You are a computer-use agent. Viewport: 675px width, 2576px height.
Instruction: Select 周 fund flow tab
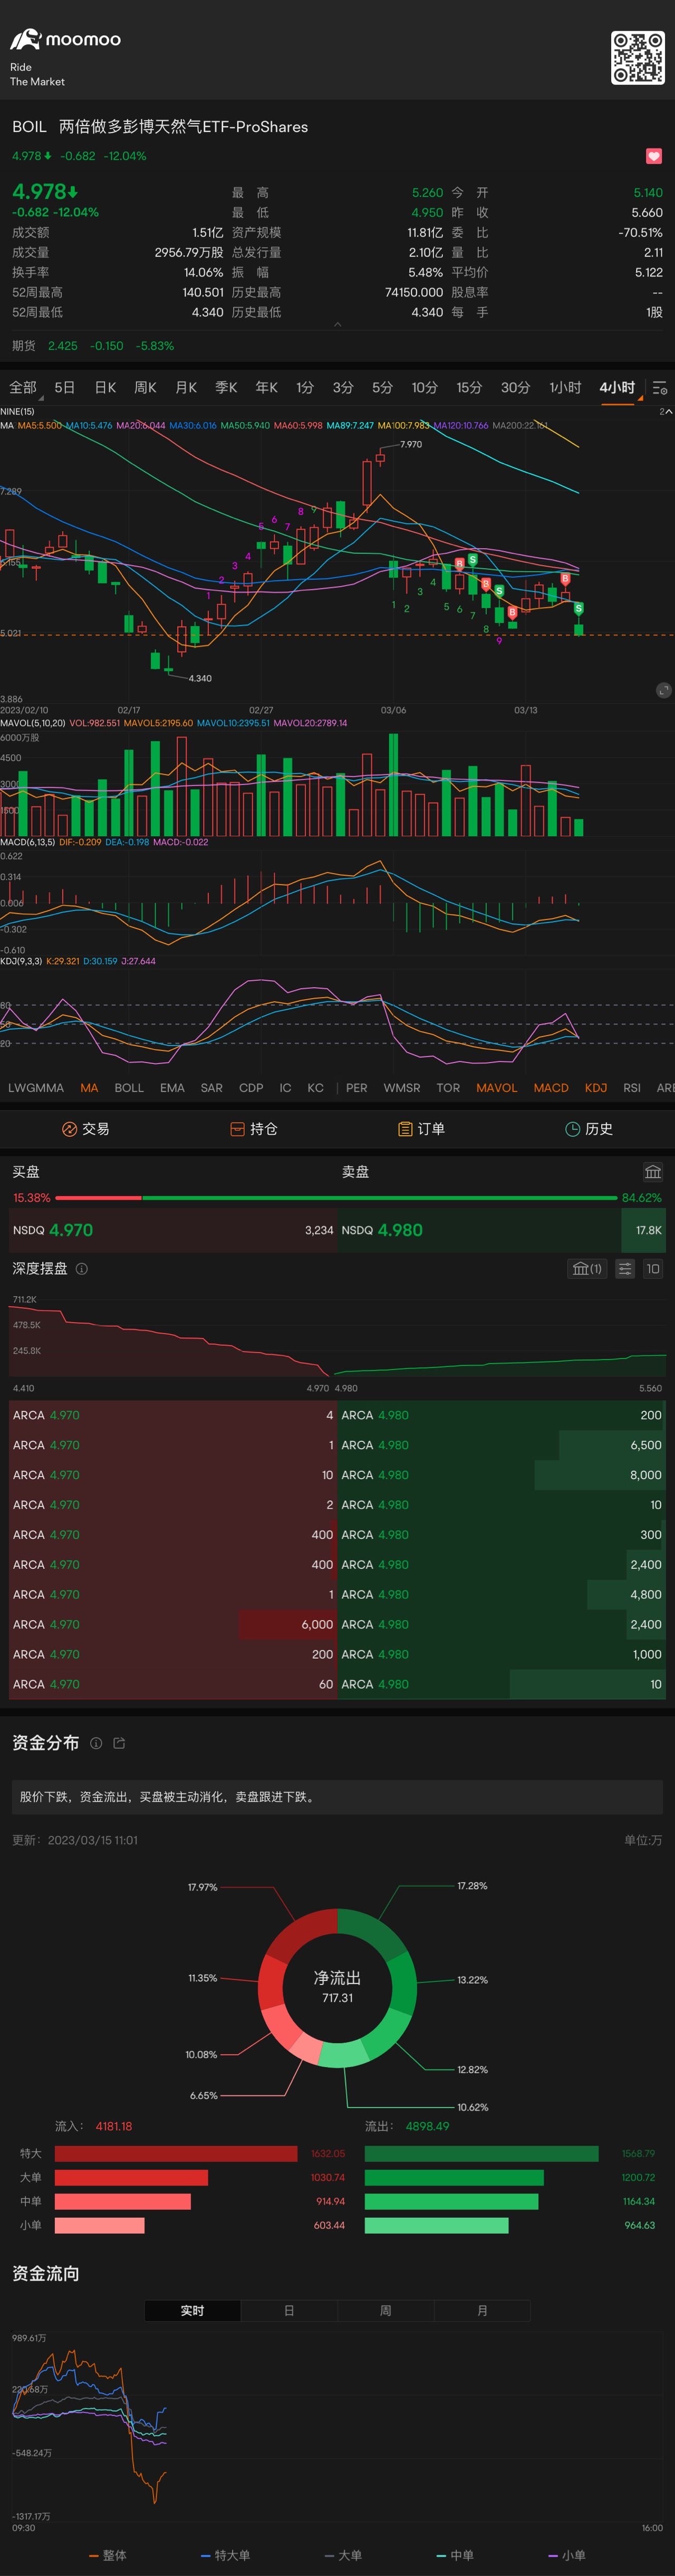[x=386, y=2311]
